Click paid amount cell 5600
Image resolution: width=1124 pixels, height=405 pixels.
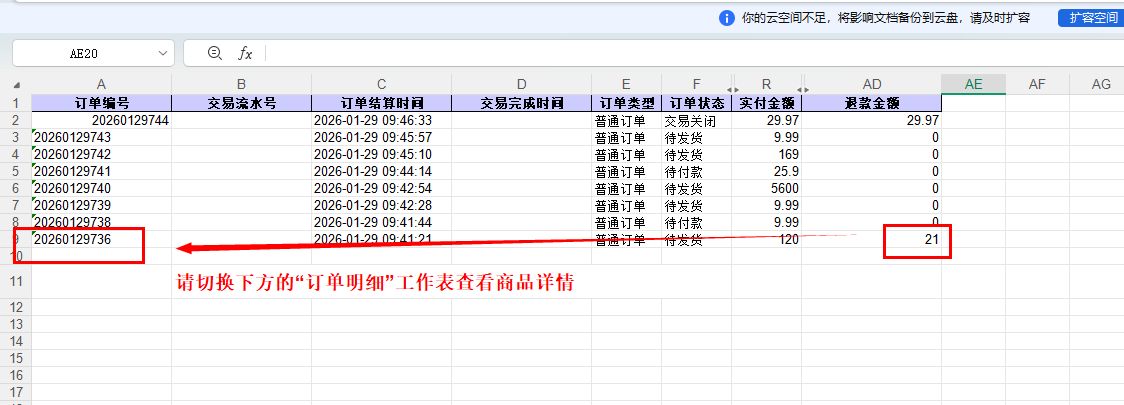[x=767, y=189]
